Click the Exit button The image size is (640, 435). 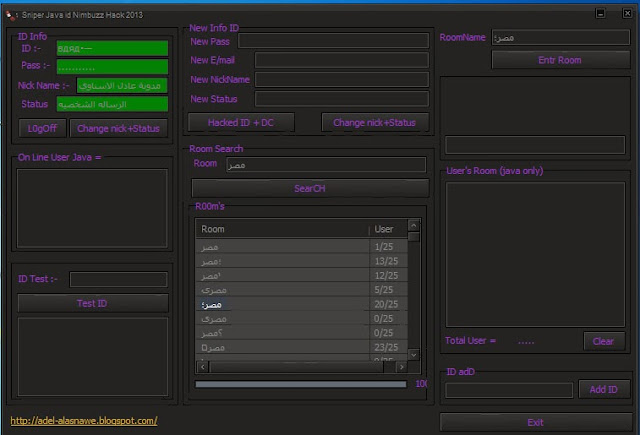pyautogui.click(x=536, y=422)
